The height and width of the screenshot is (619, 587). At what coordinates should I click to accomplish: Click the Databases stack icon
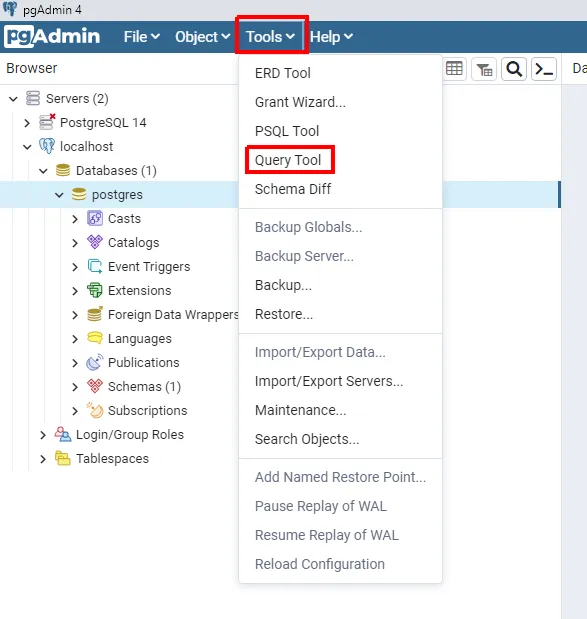click(x=63, y=170)
